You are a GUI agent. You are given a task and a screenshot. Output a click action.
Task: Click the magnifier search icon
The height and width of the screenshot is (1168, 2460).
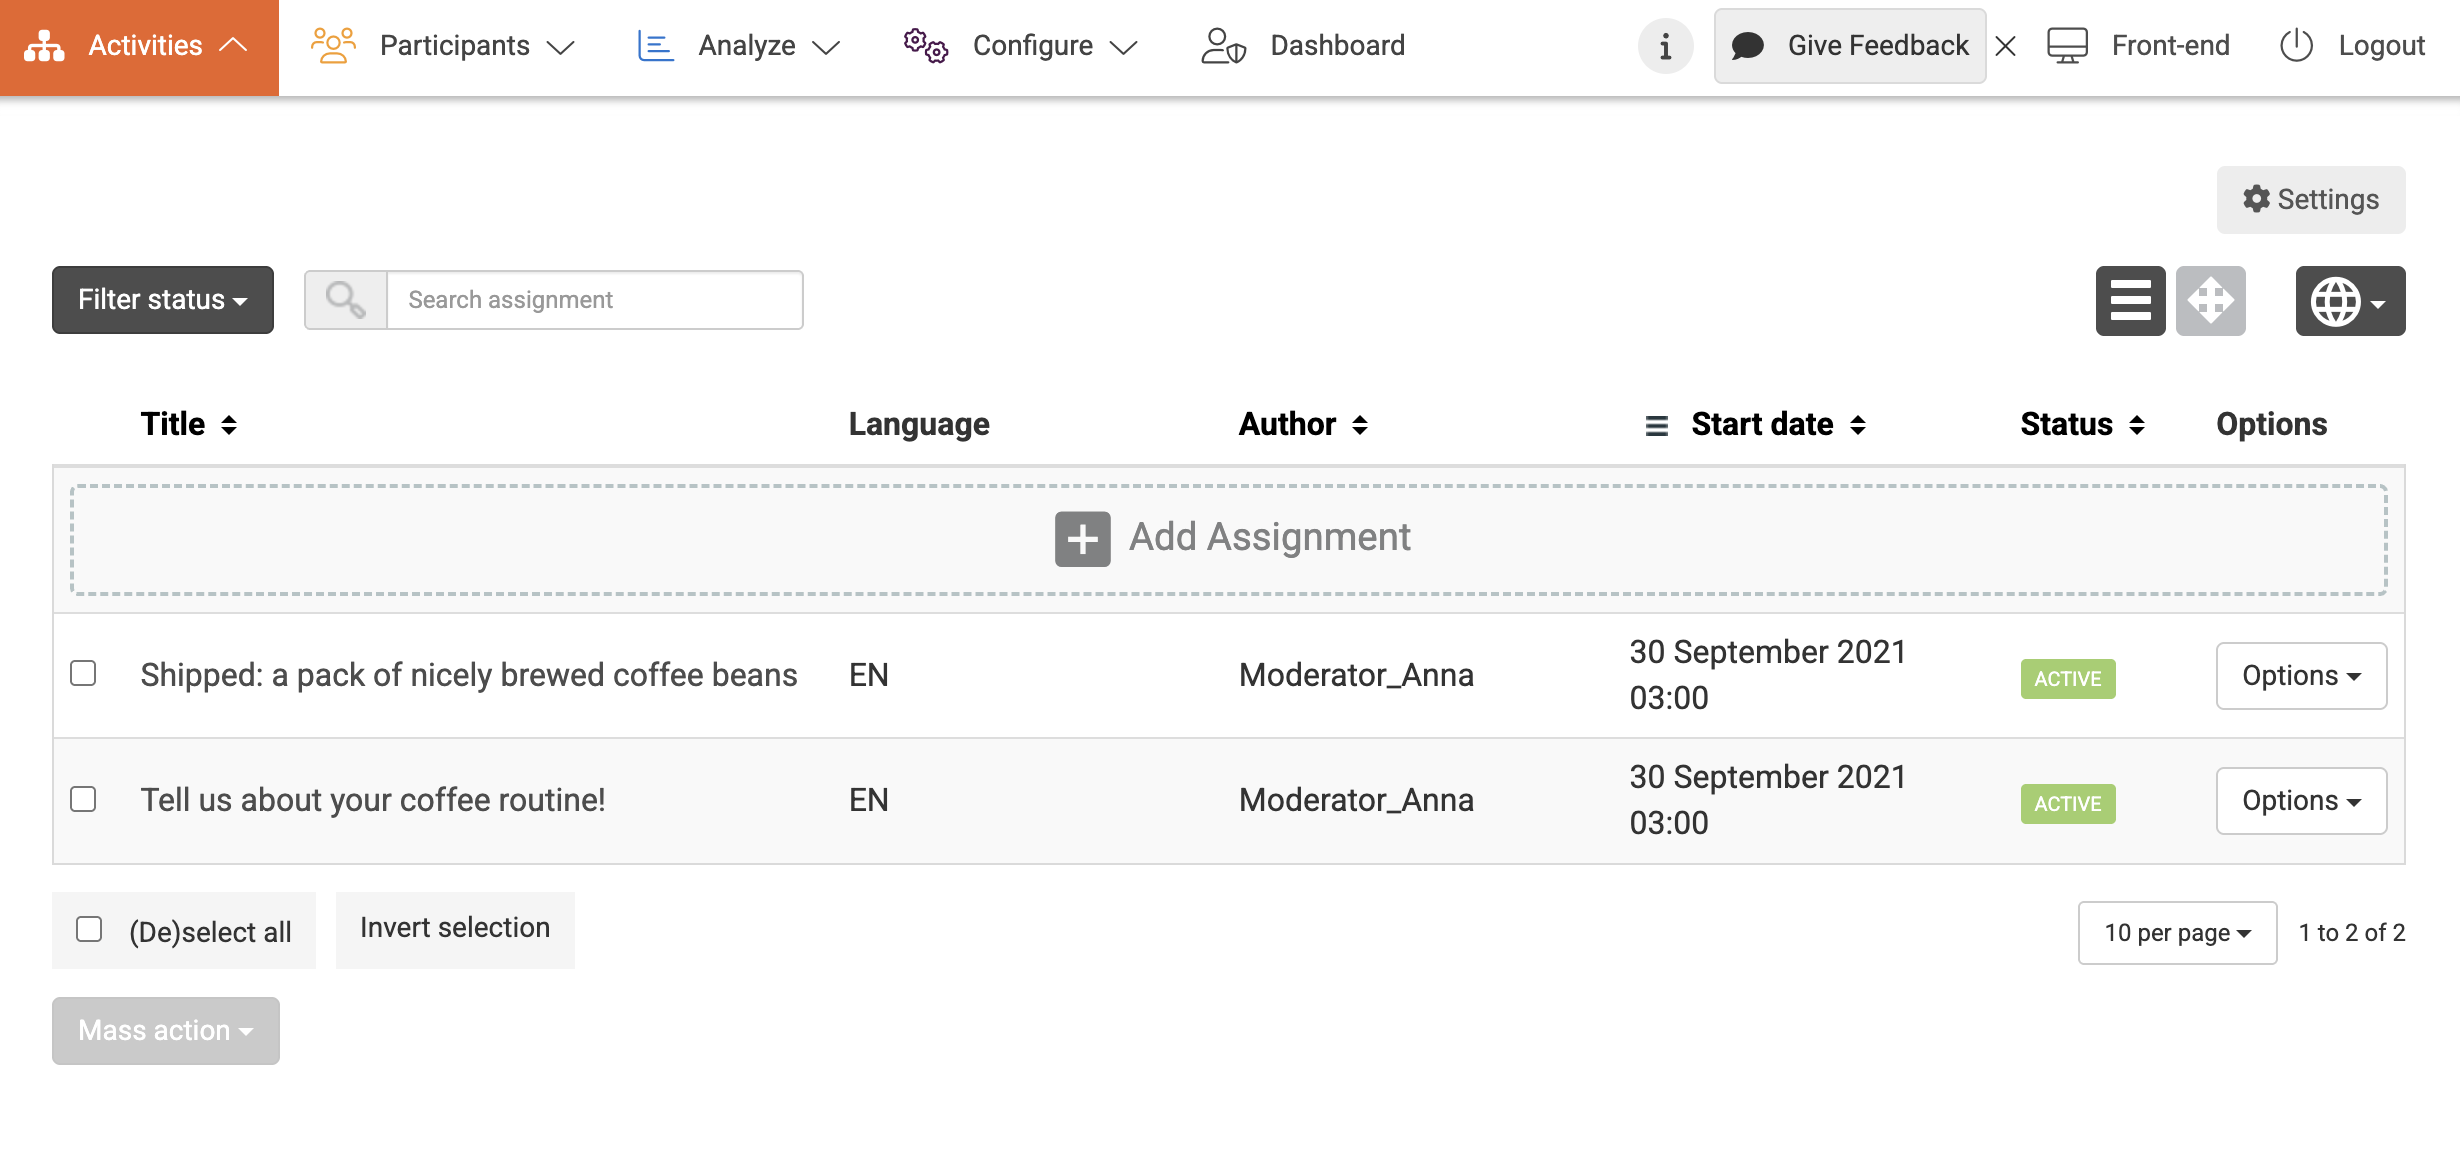pos(346,300)
